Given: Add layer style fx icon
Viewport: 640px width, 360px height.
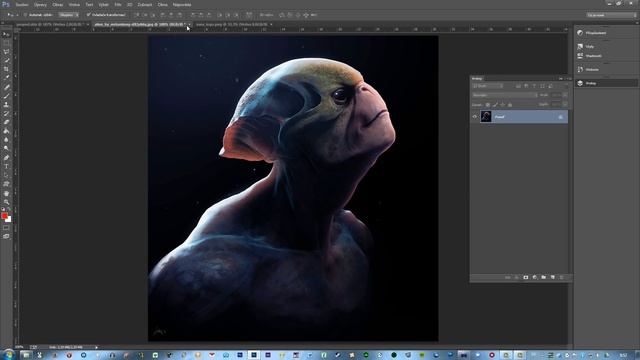Looking at the screenshot, I should pyautogui.click(x=517, y=277).
